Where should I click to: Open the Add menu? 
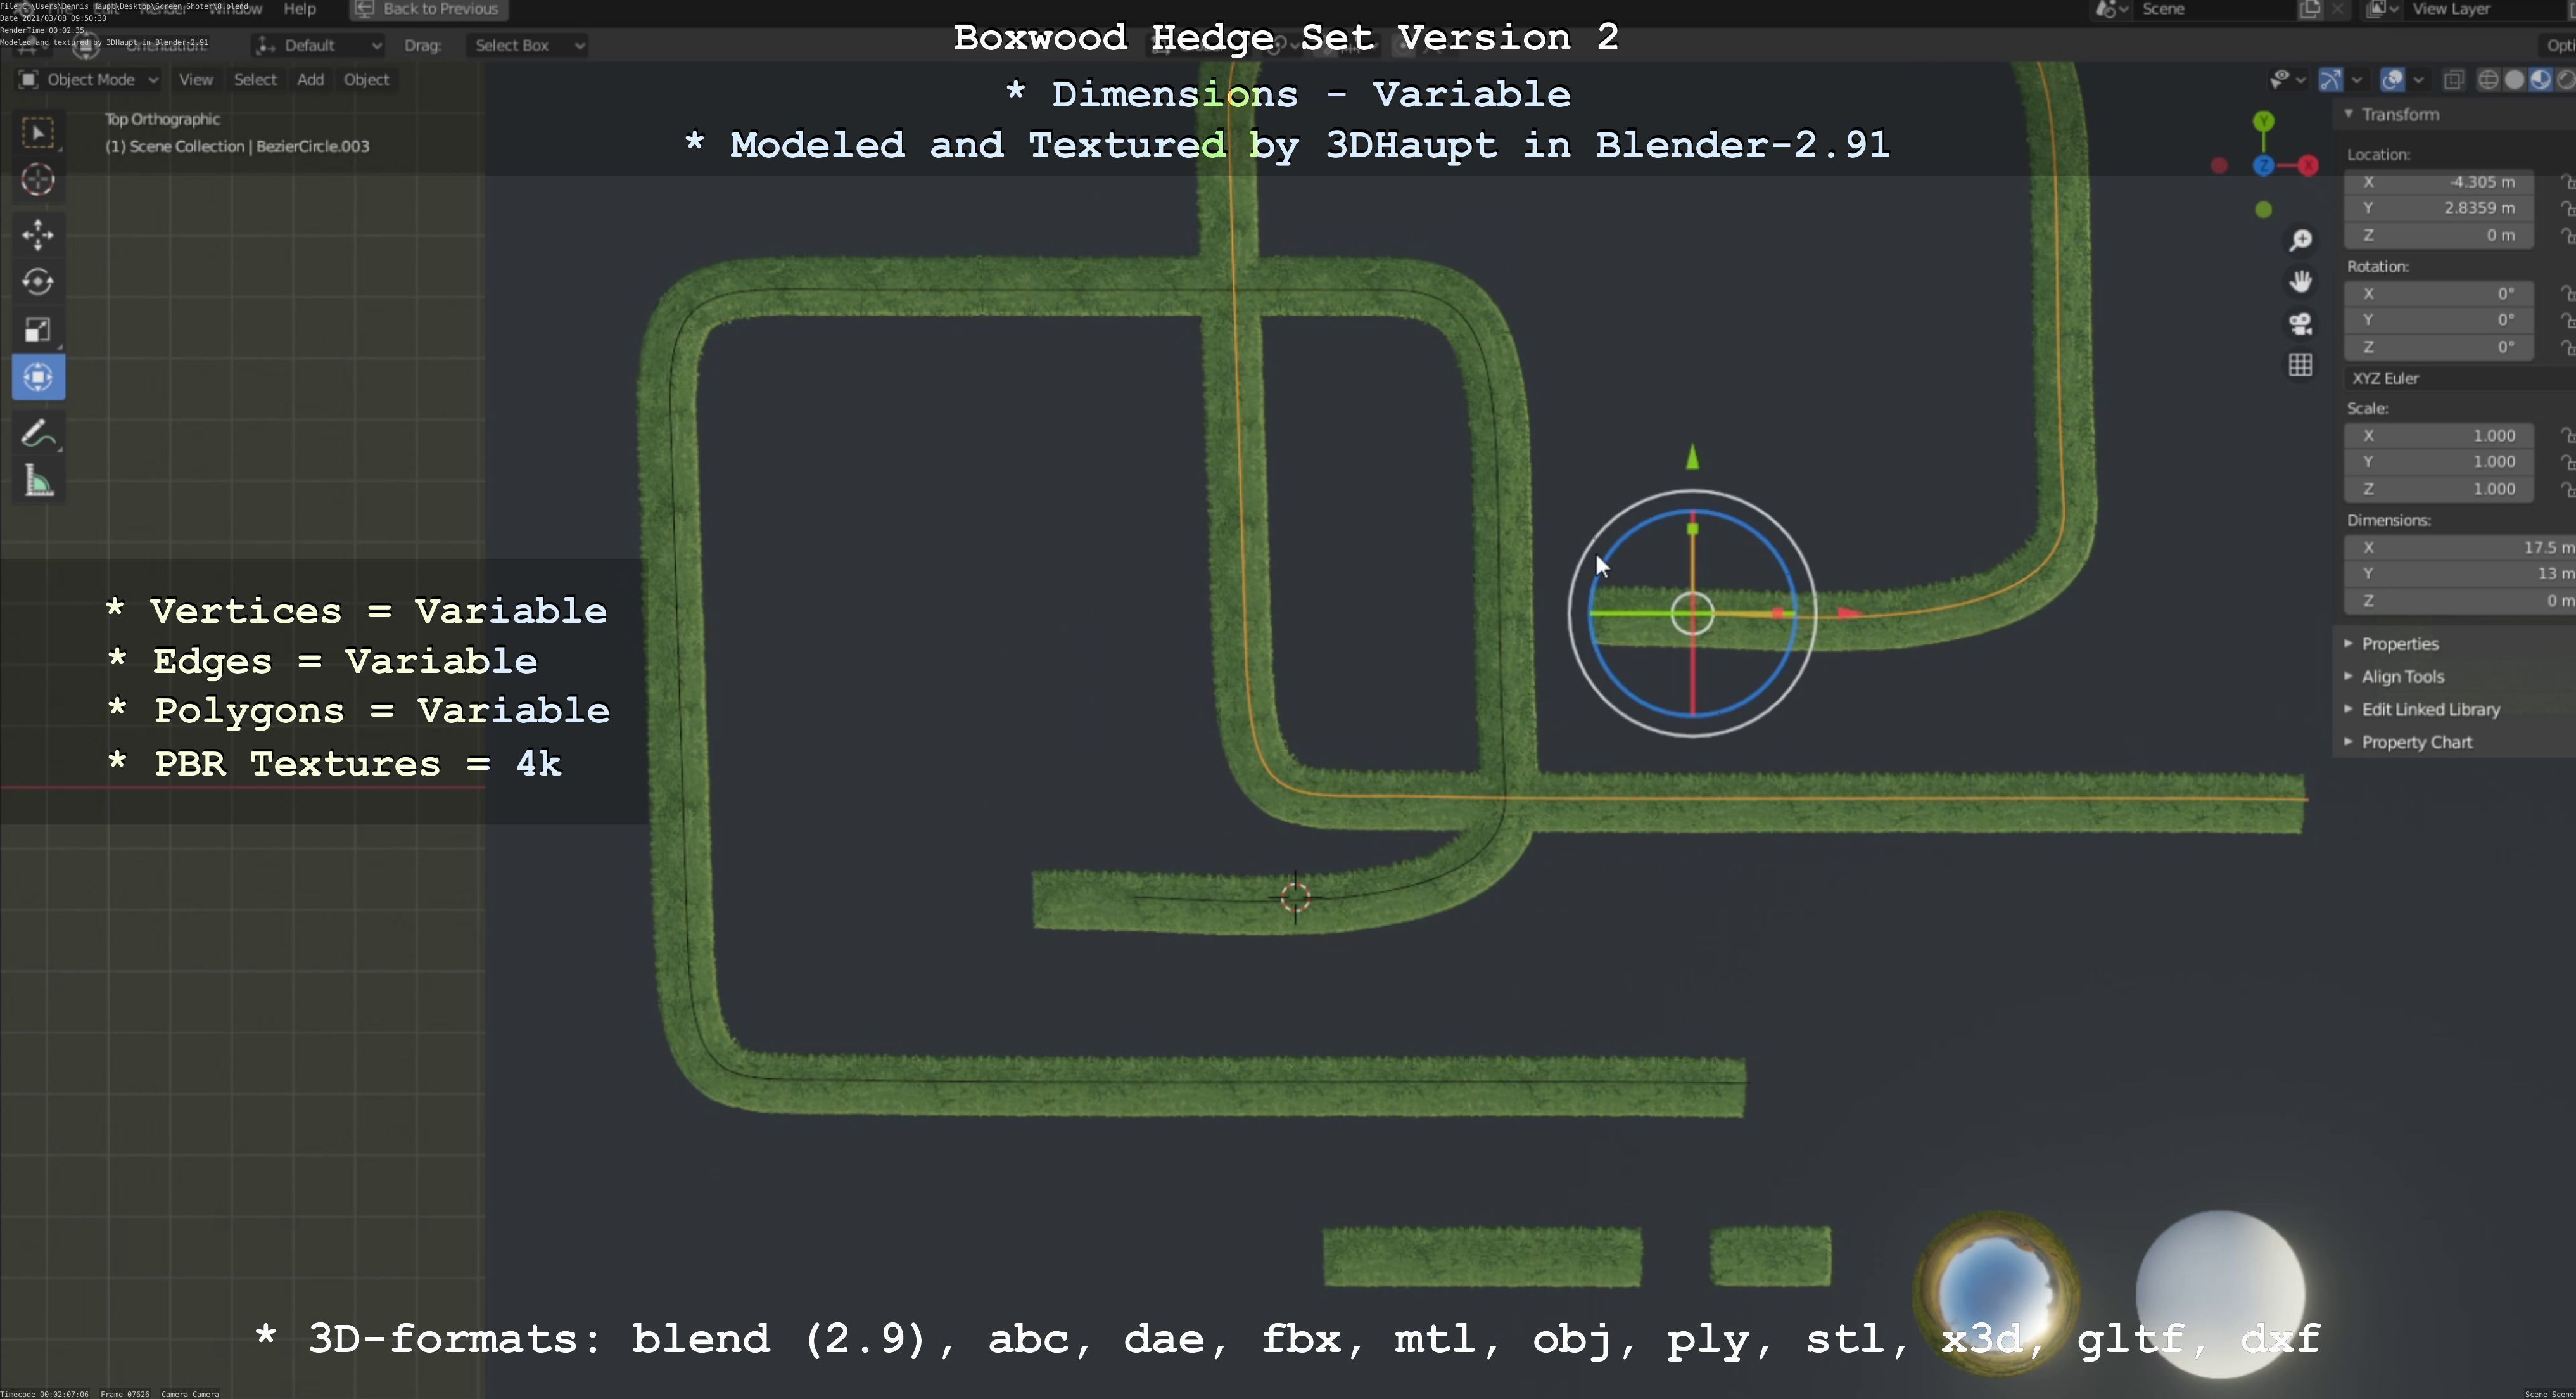(x=310, y=80)
